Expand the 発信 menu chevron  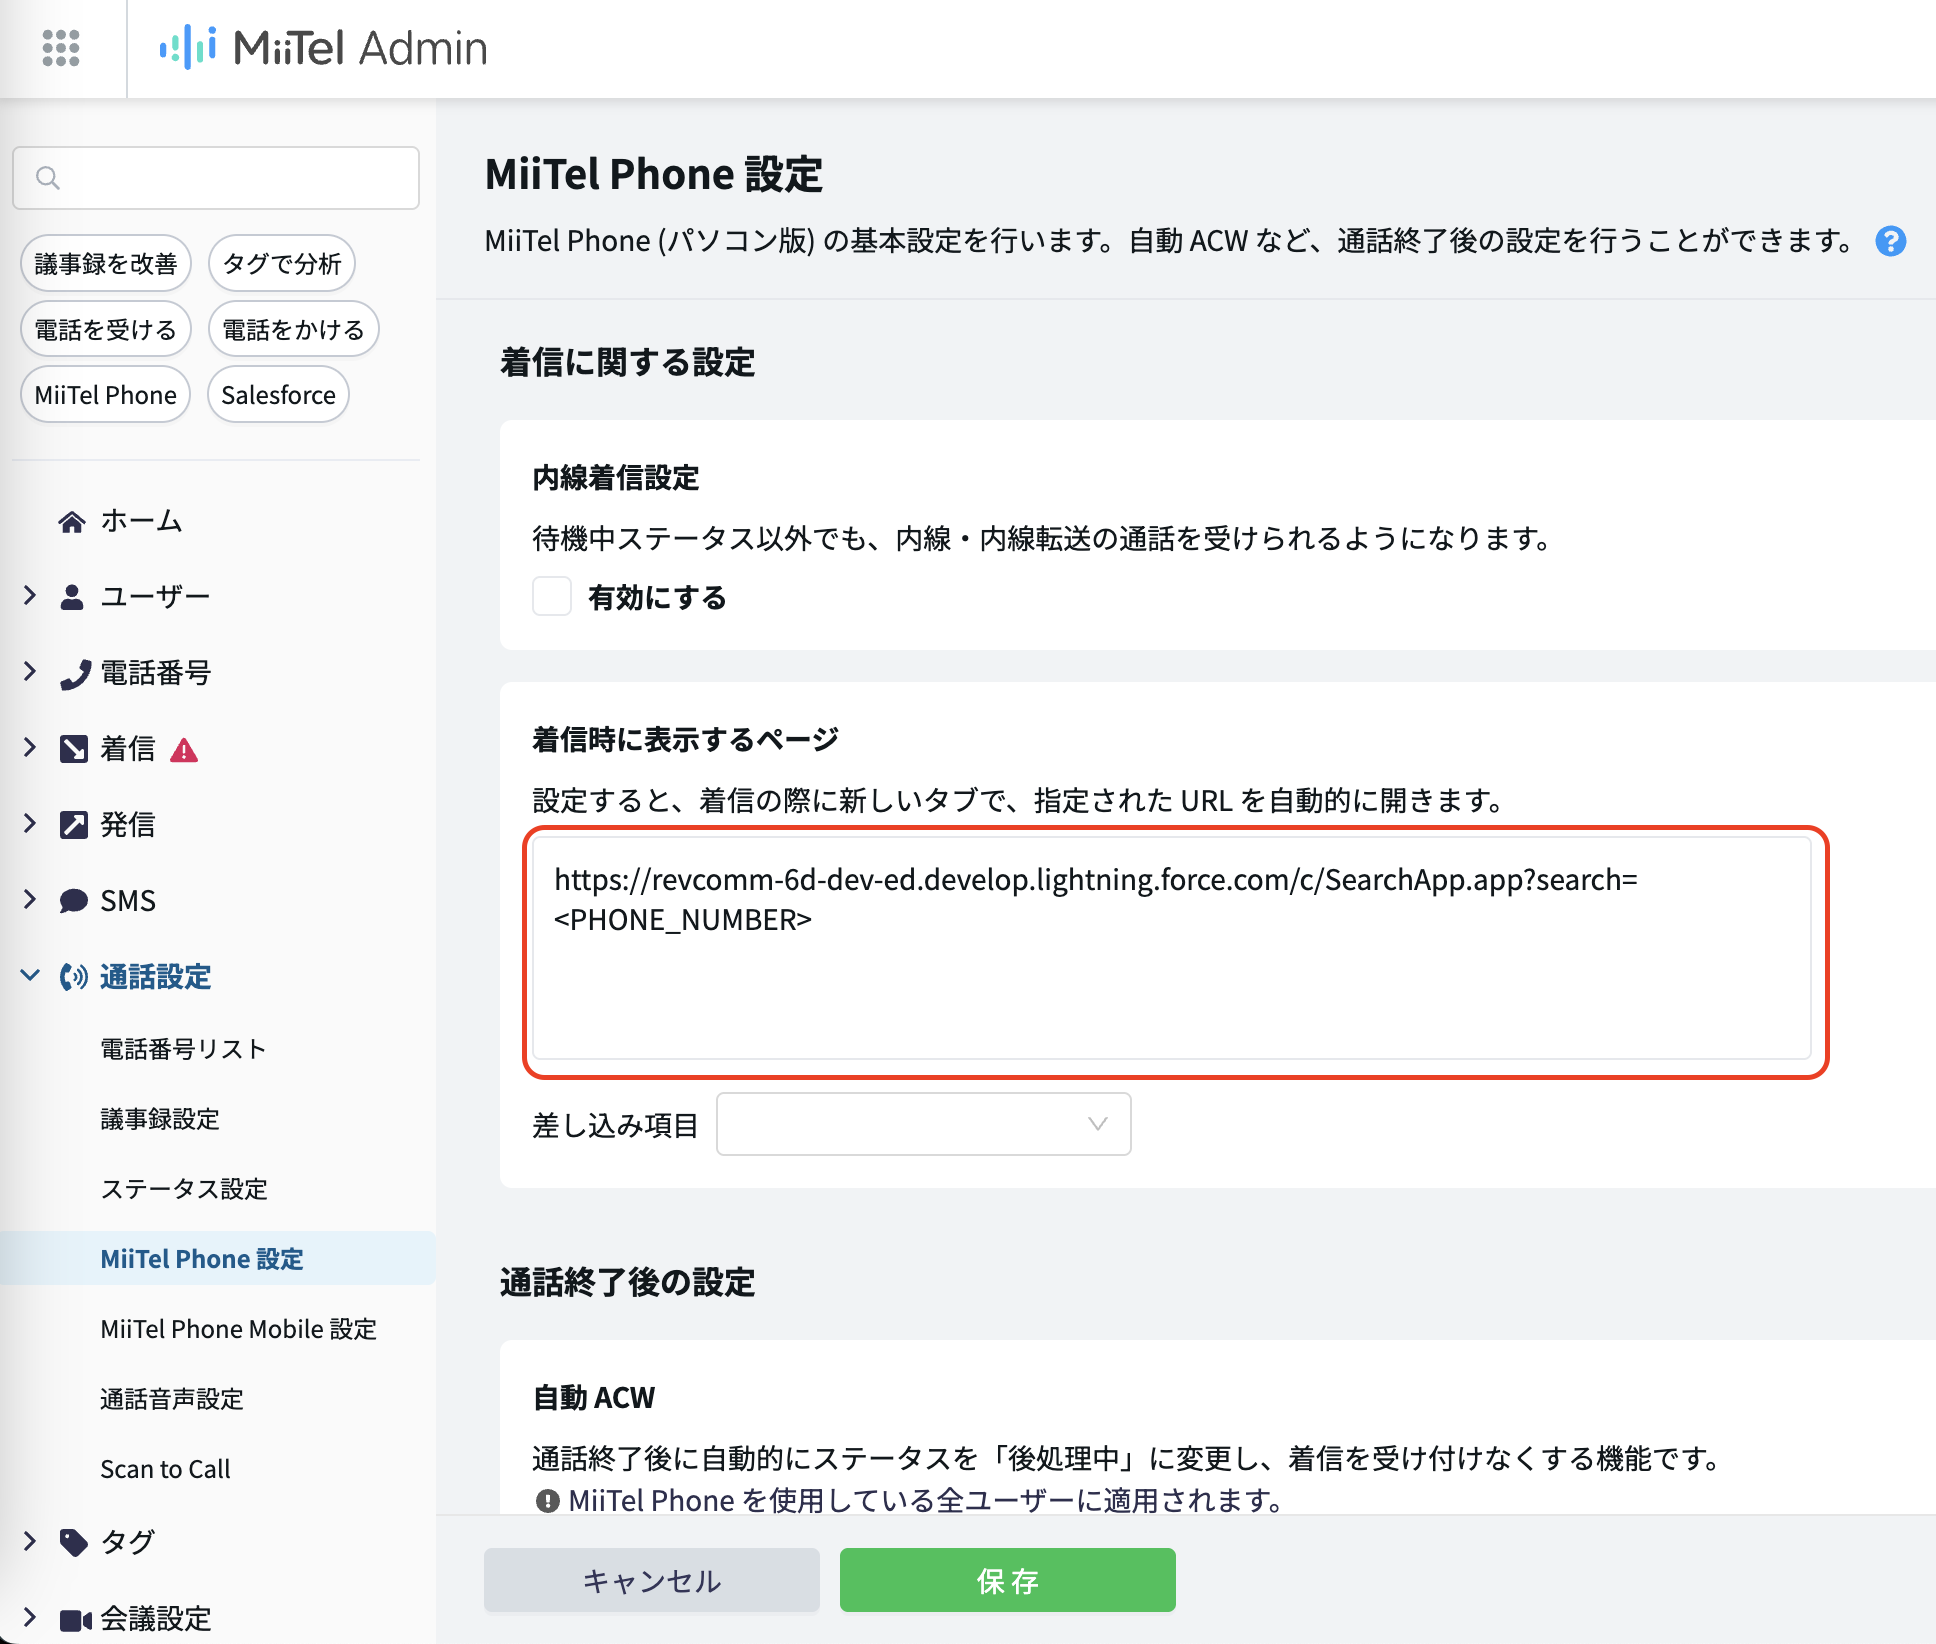coord(30,824)
